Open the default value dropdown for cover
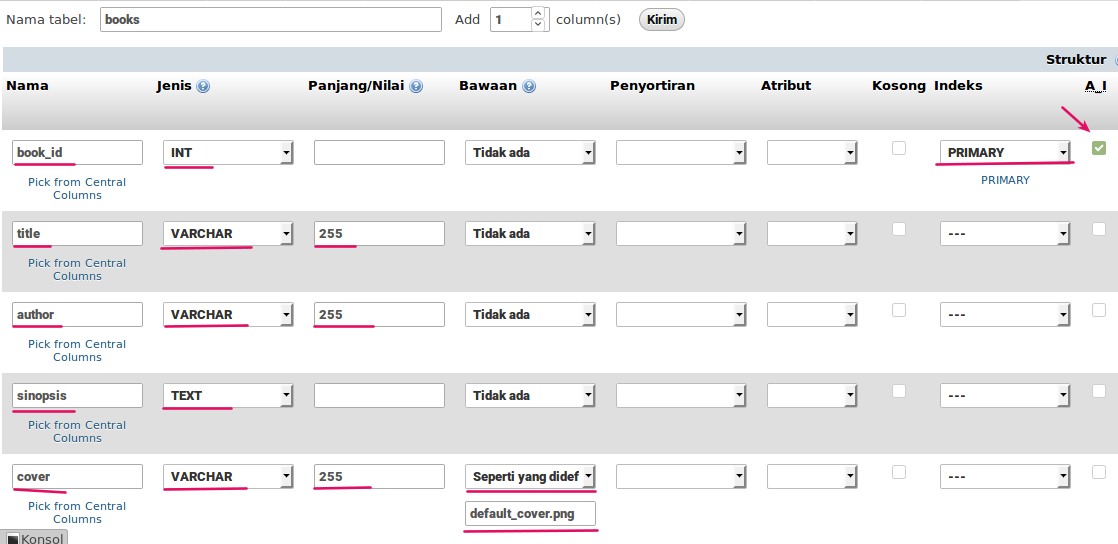 531,477
